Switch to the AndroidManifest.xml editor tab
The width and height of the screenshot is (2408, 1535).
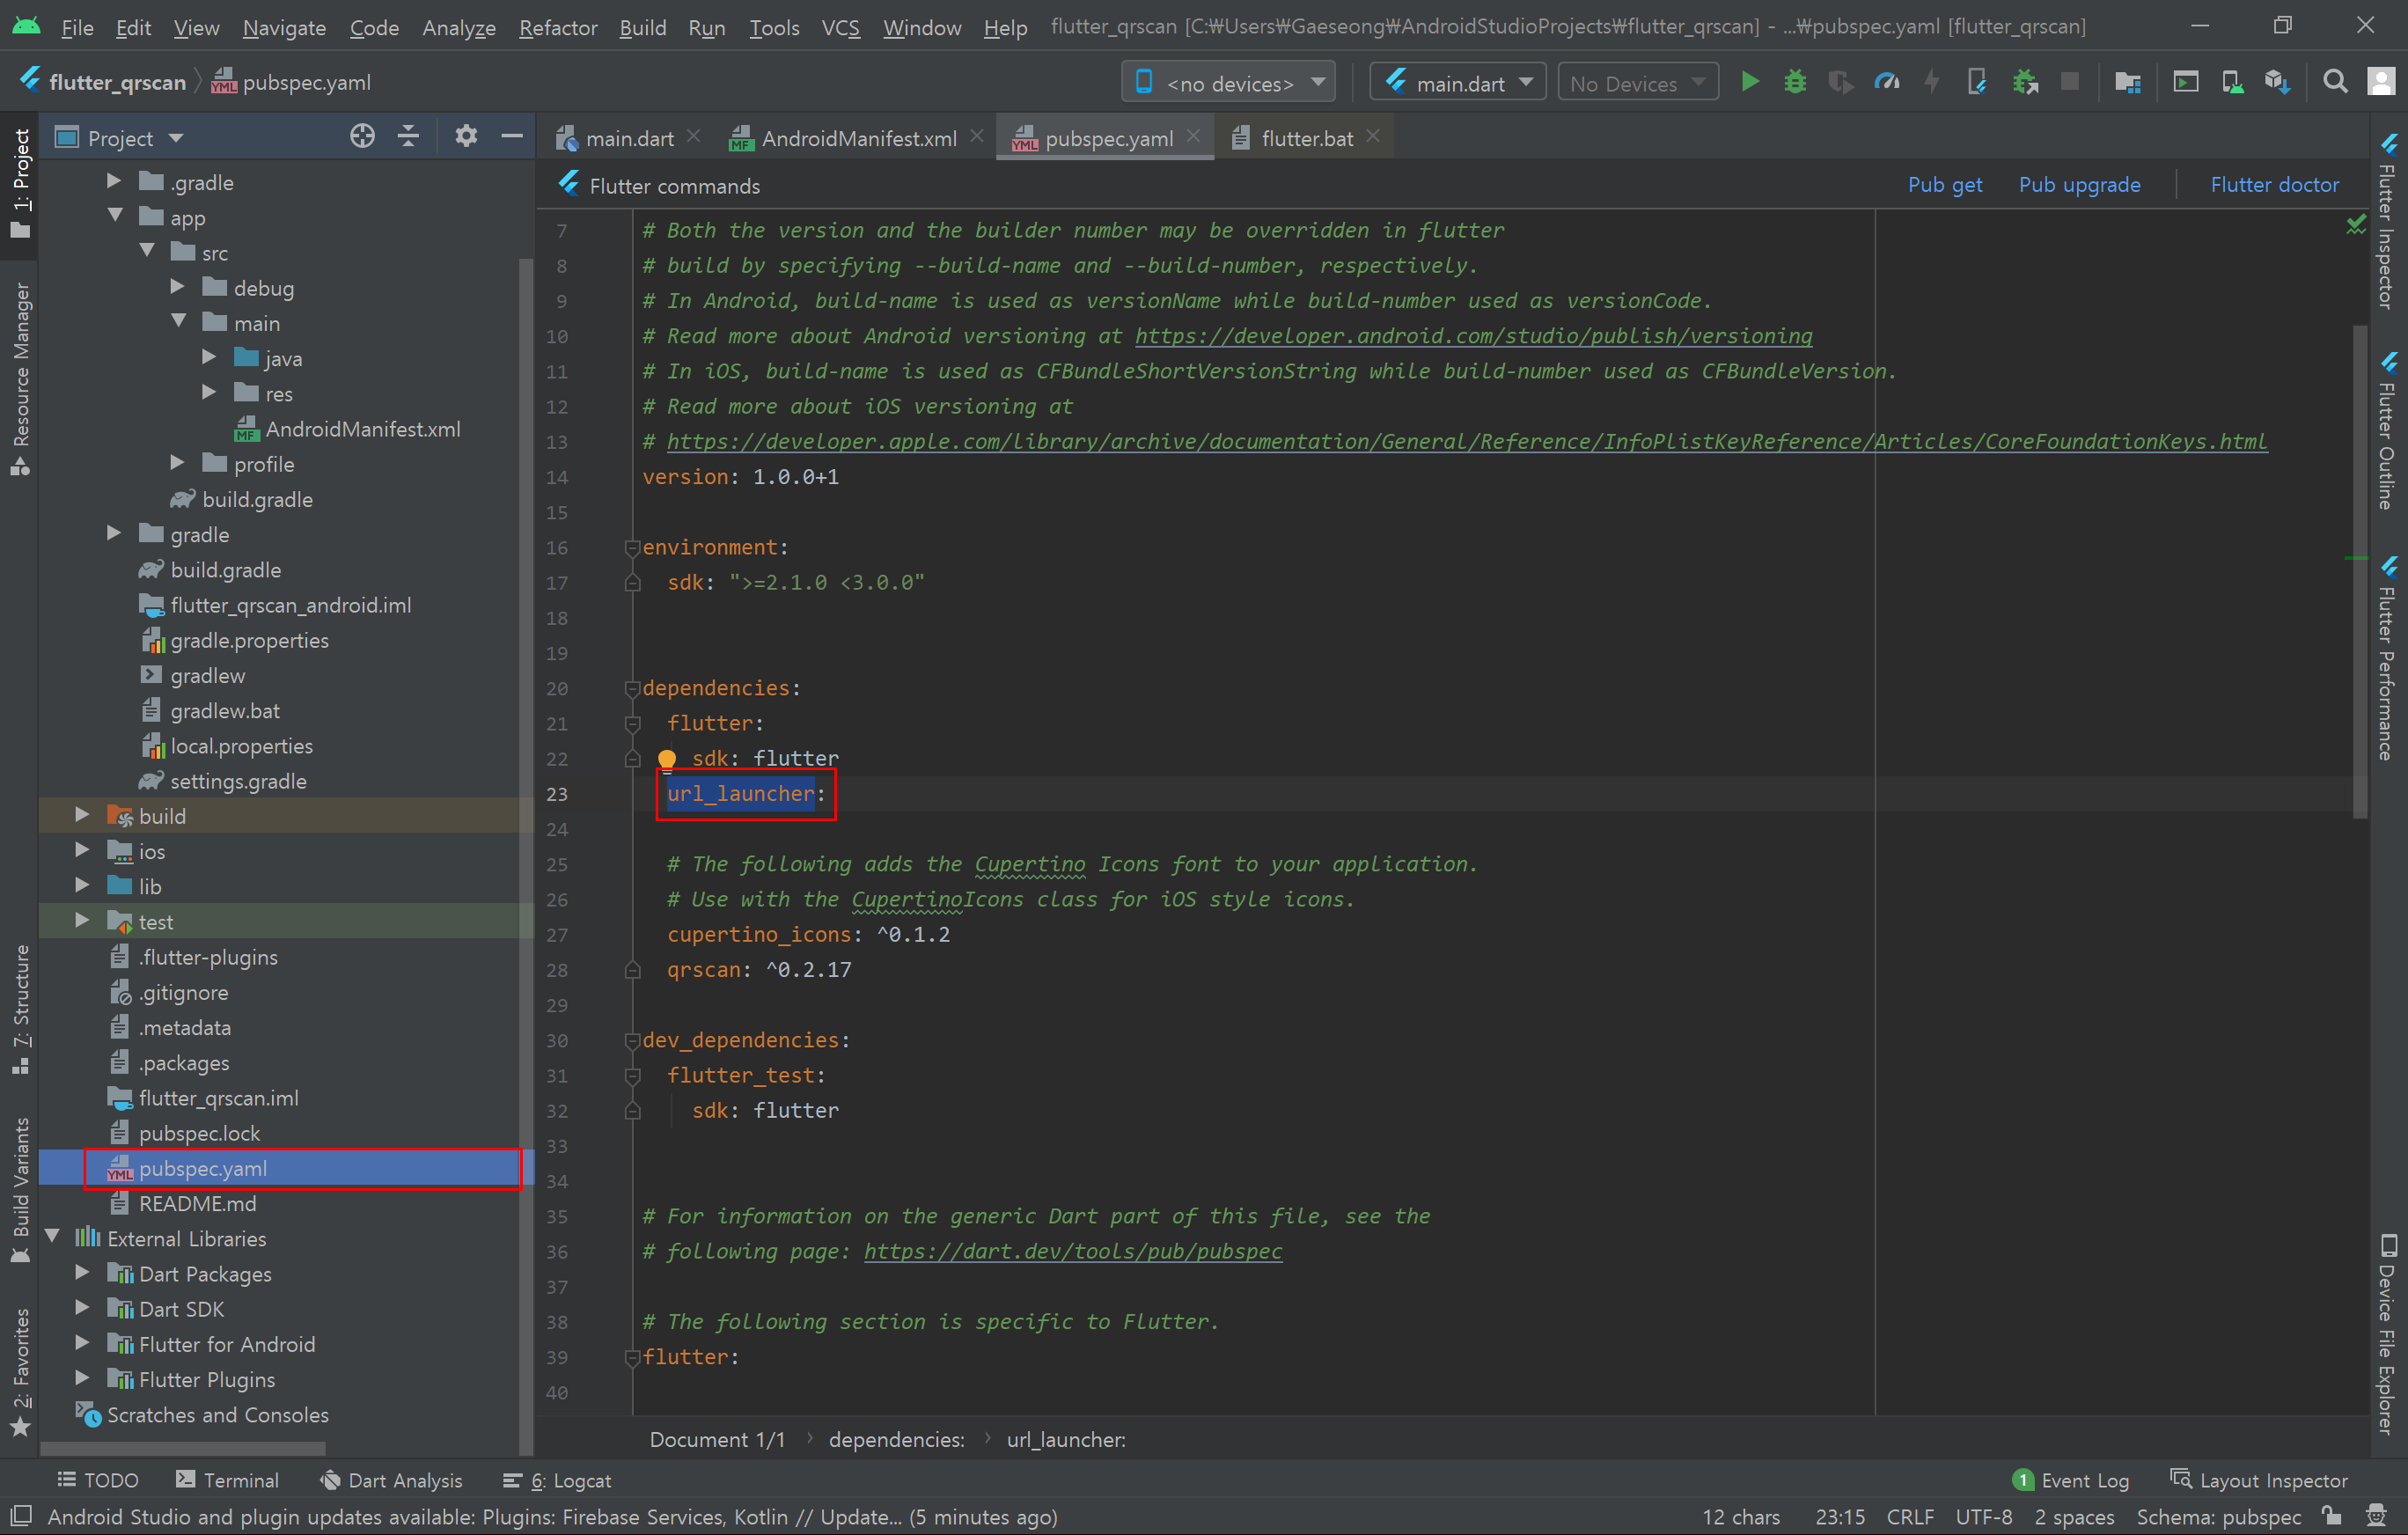[x=857, y=138]
